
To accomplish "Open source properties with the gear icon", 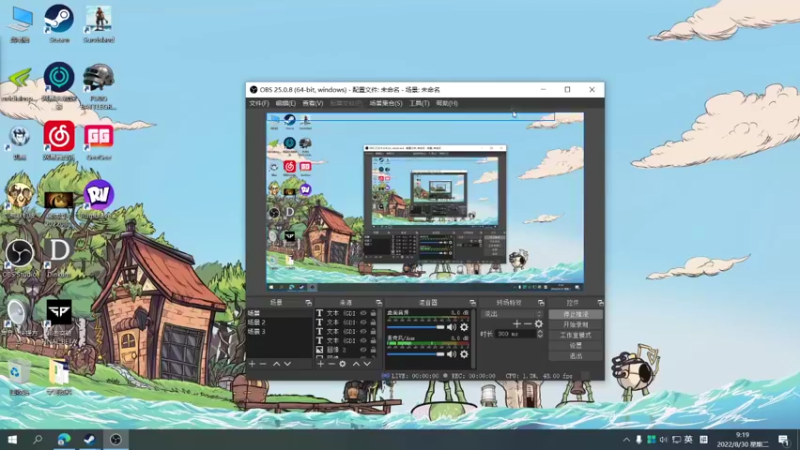I will (342, 364).
